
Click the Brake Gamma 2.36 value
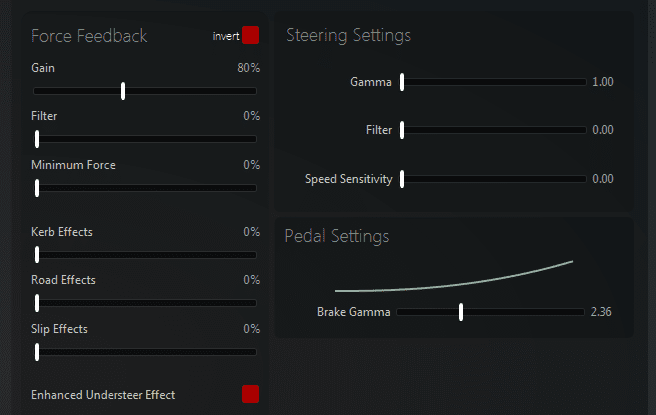coord(601,312)
